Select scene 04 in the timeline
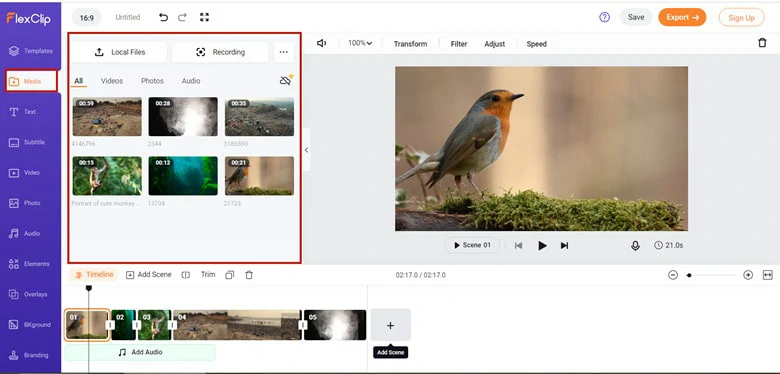This screenshot has height=374, width=780. (237, 325)
